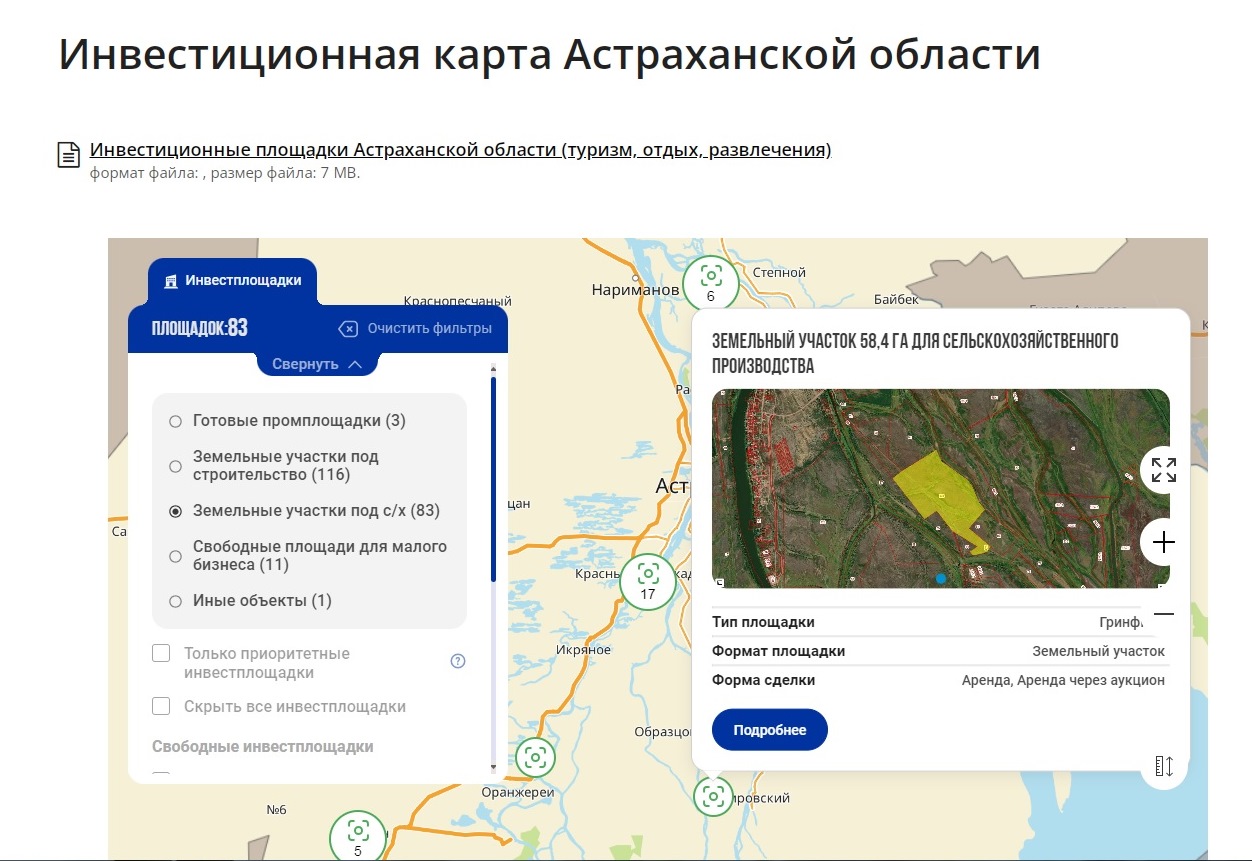Open the ruler measurement tool

click(1164, 766)
